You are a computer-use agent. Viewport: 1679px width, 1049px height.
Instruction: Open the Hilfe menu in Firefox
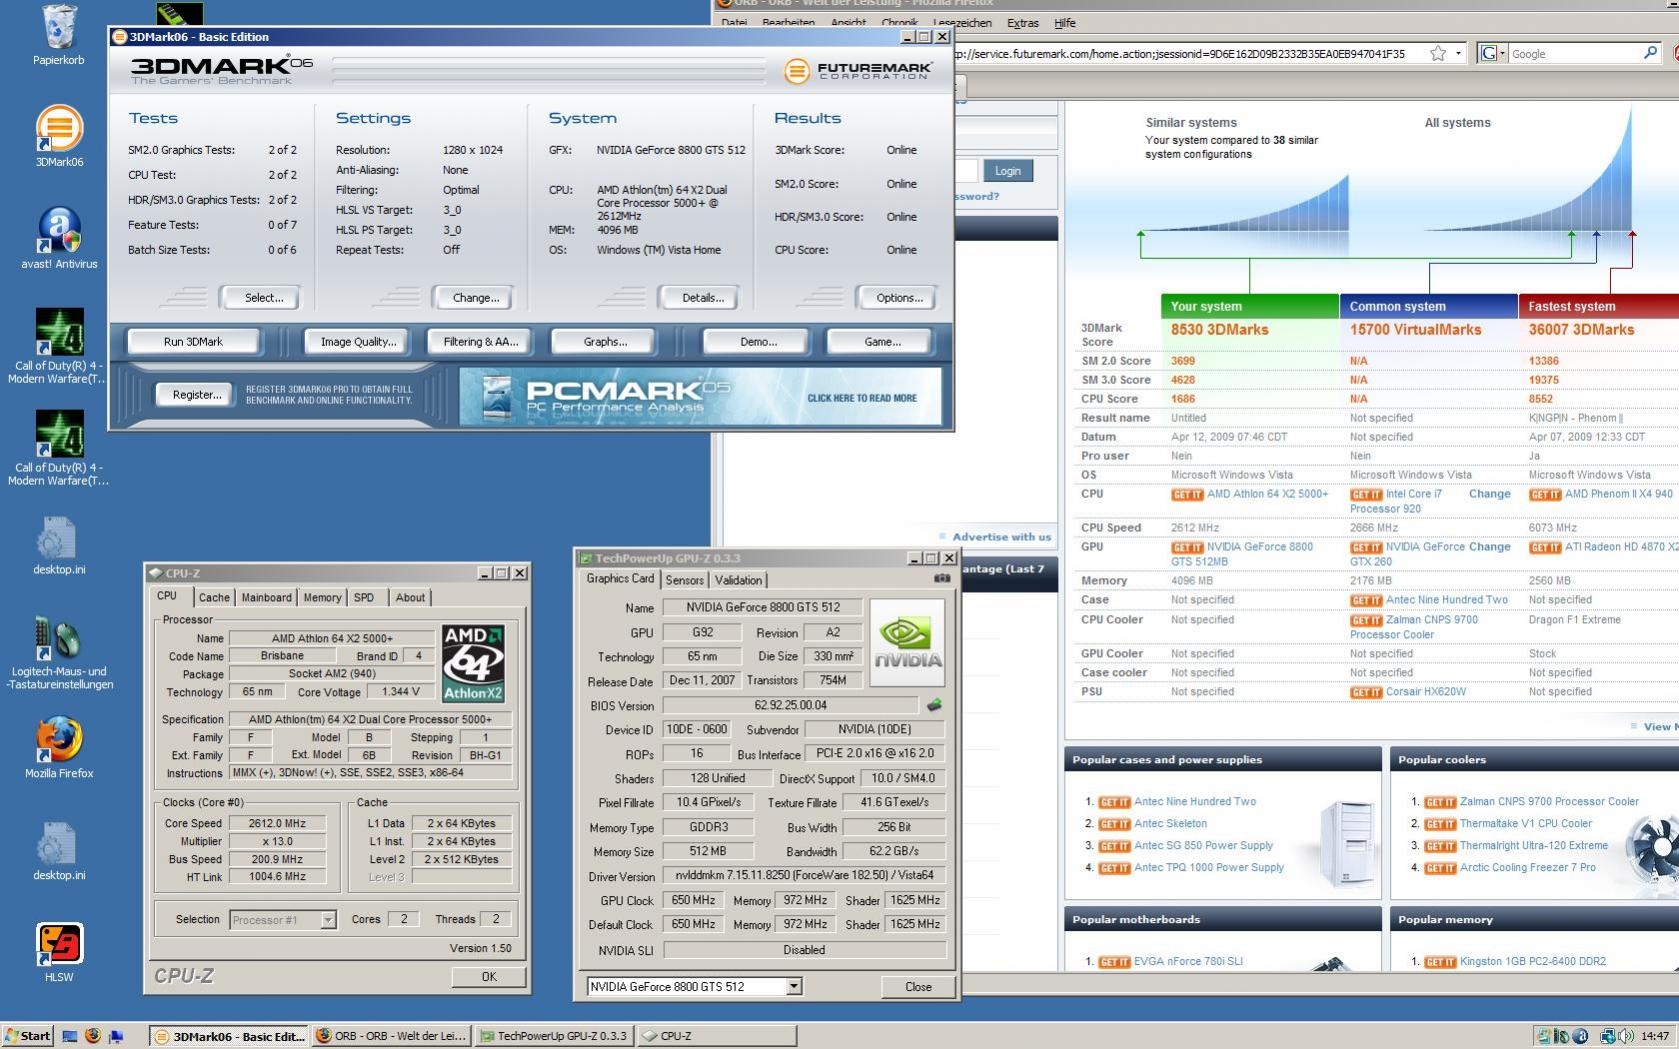(1065, 23)
